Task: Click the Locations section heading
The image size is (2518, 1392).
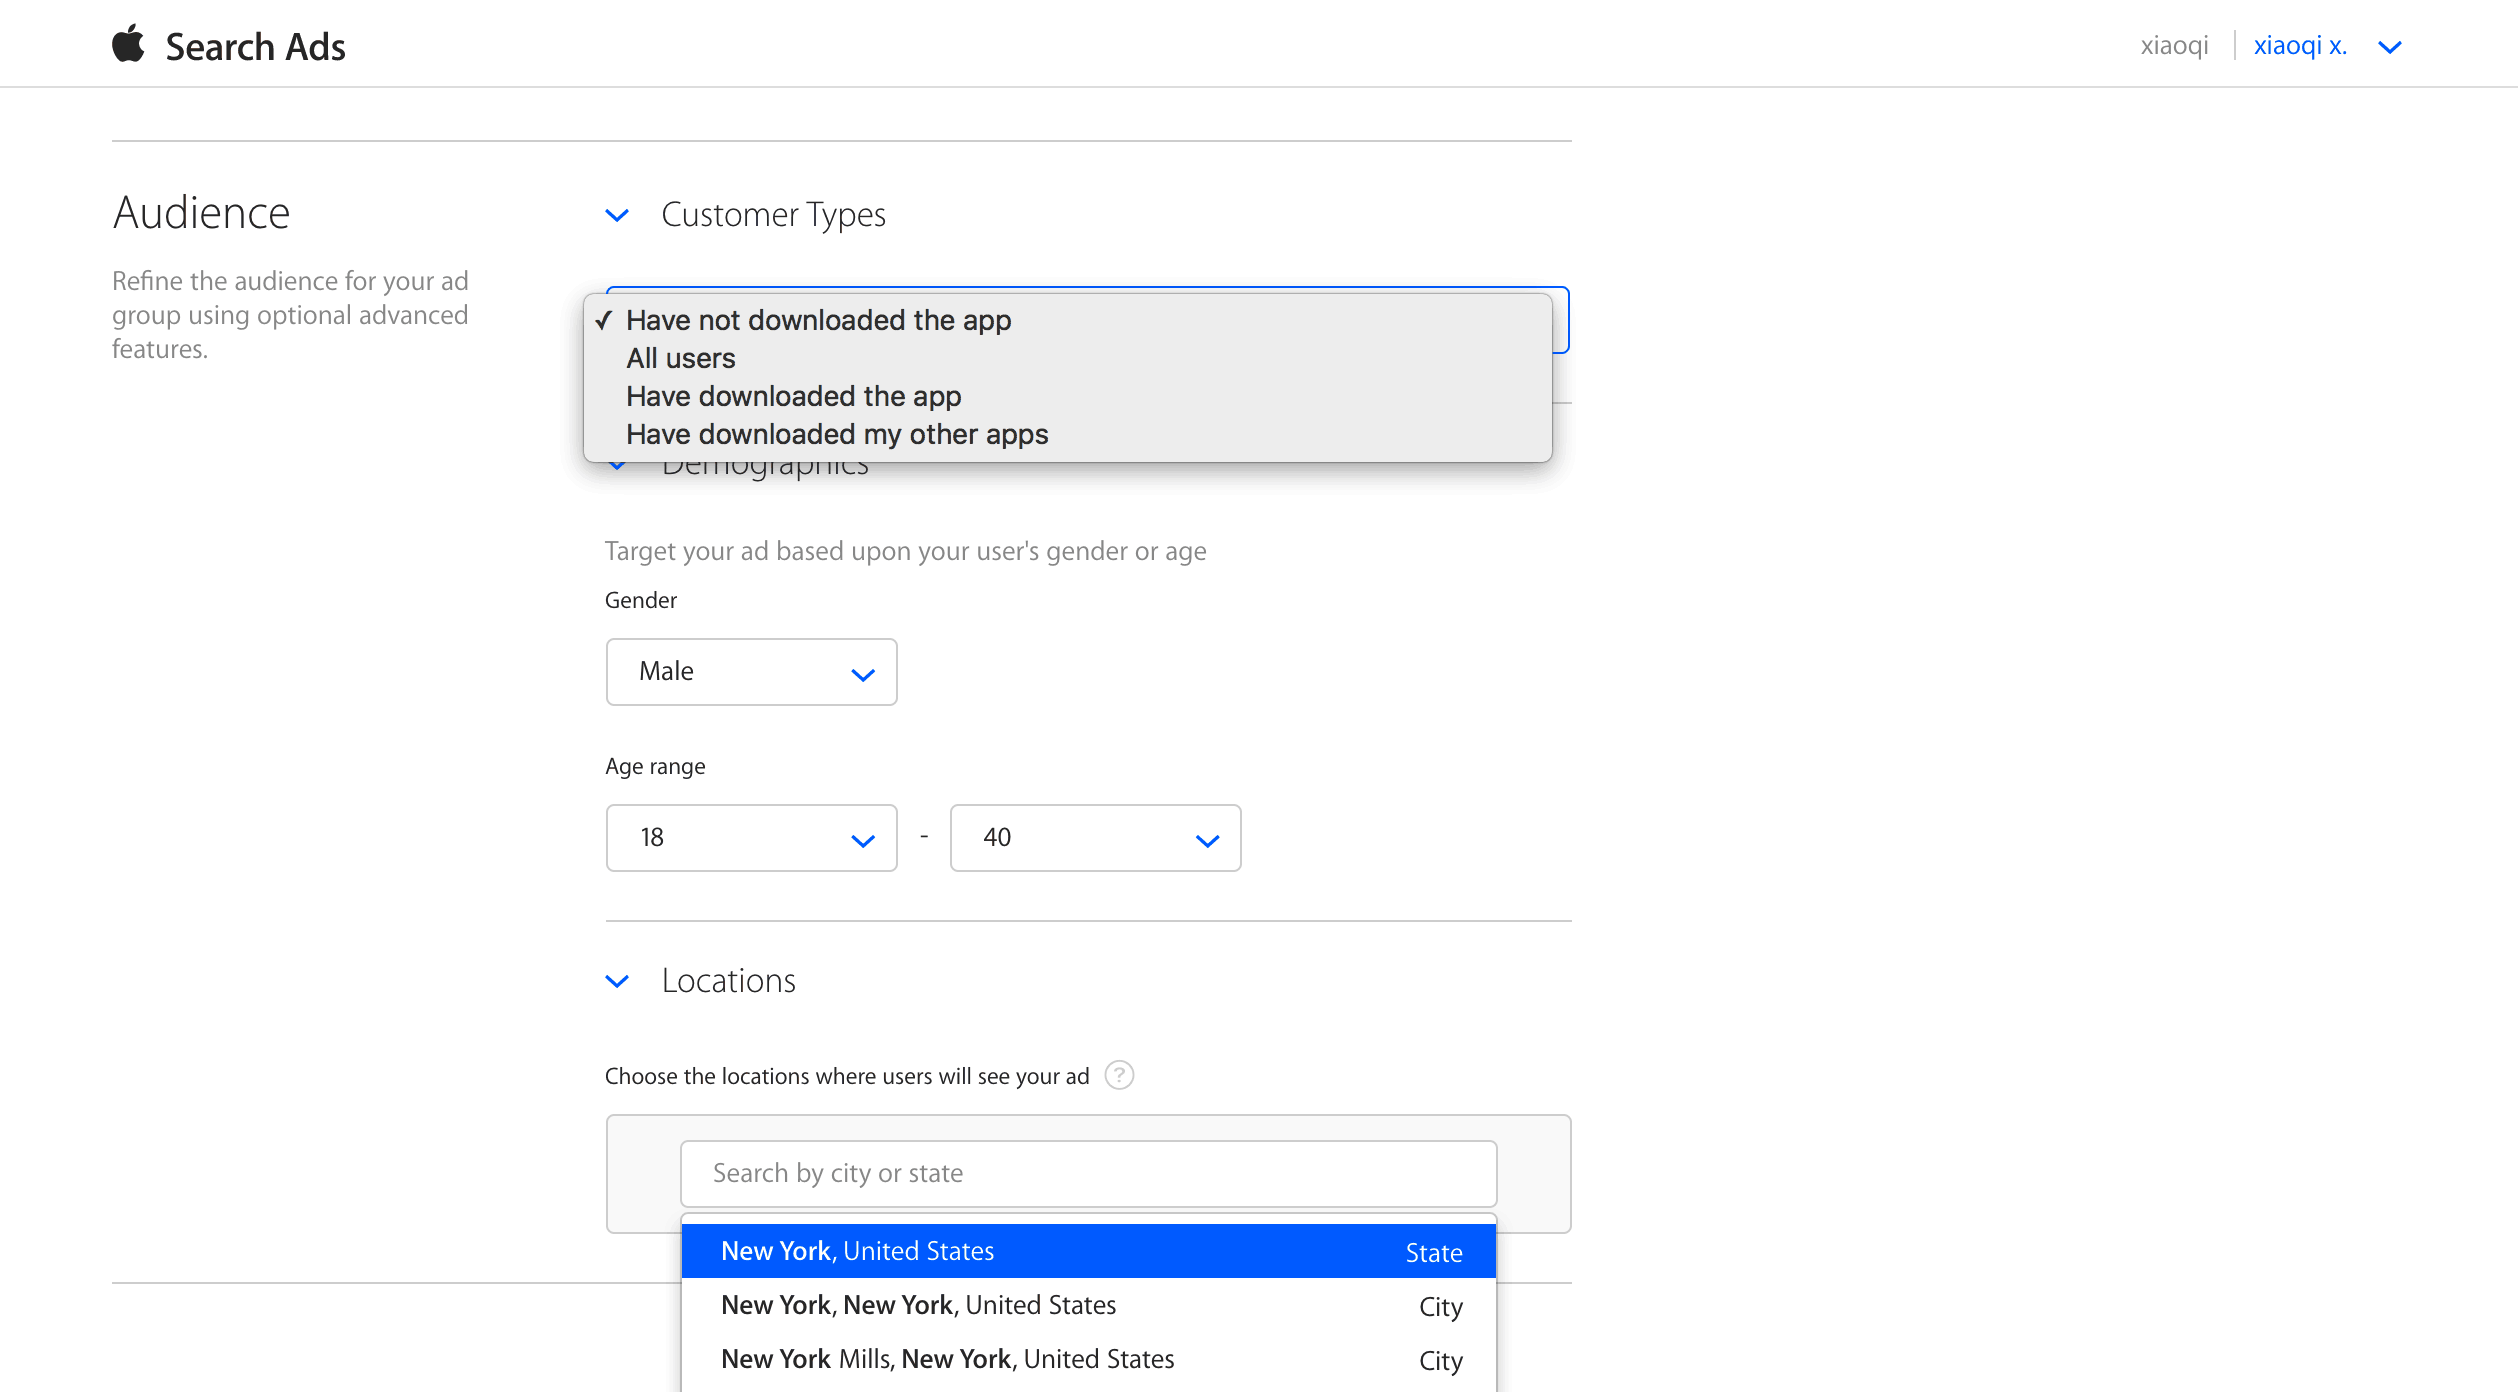Action: coord(728,981)
